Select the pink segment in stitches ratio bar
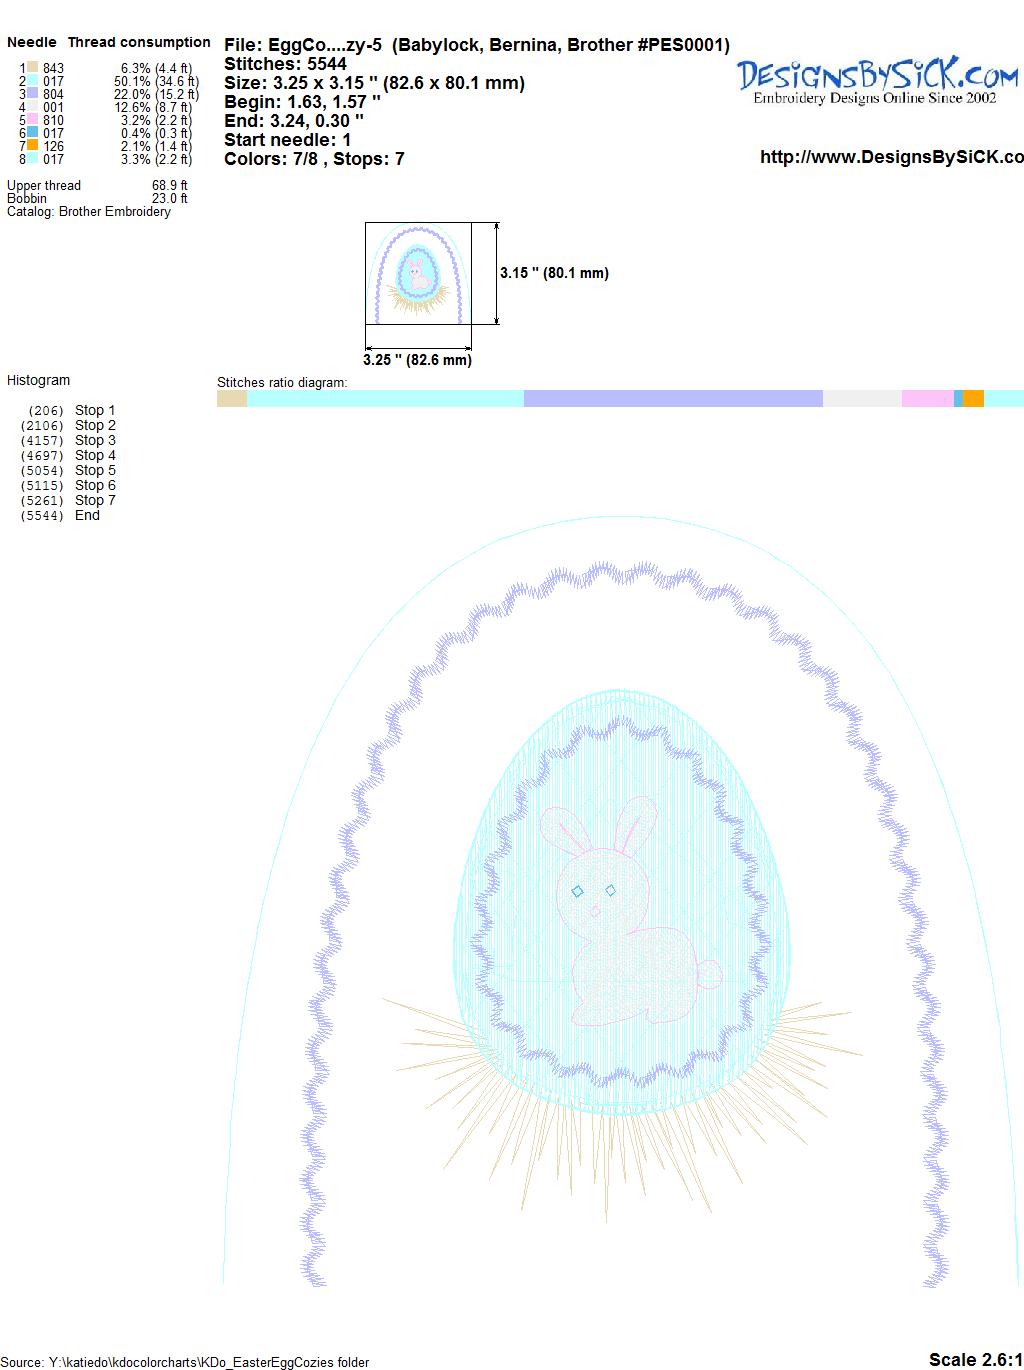Viewport: 1024px width, 1370px height. pyautogui.click(x=927, y=399)
